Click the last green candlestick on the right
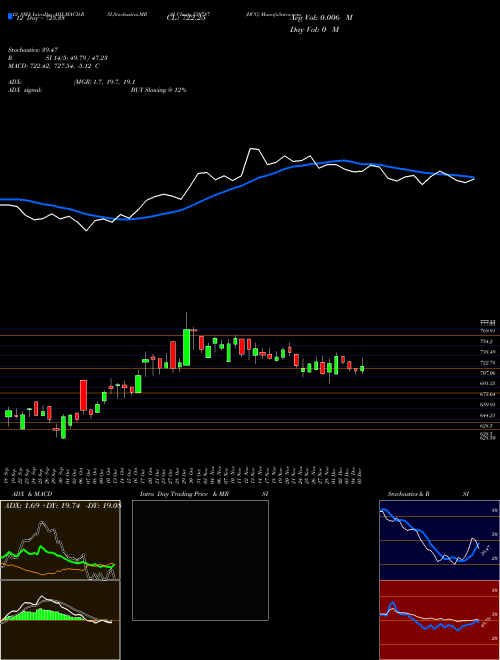Screen dimensions: 500x660 pyautogui.click(x=362, y=368)
